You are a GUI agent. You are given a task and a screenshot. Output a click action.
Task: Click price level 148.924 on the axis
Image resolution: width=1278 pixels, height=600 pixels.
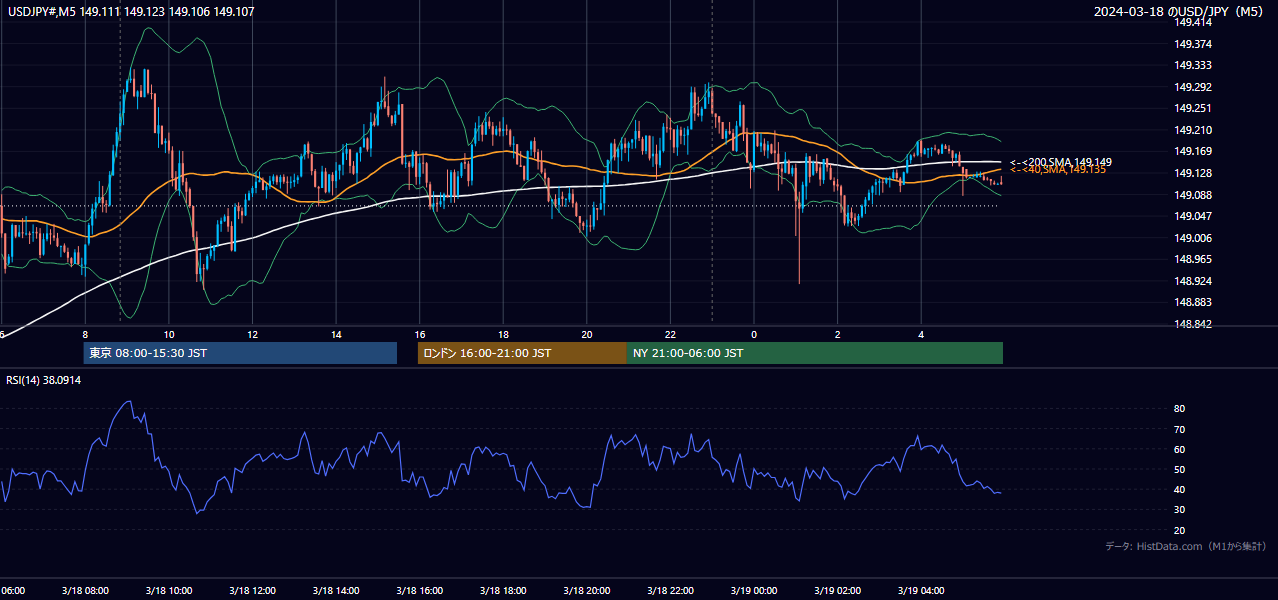point(1194,281)
